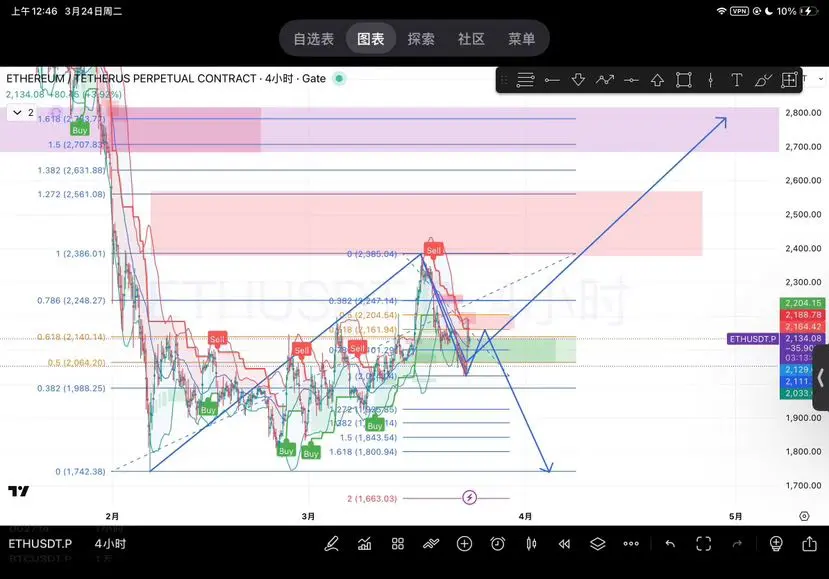This screenshot has height=579, width=829.
Task: Open price scale settings gear icon
Action: (804, 516)
